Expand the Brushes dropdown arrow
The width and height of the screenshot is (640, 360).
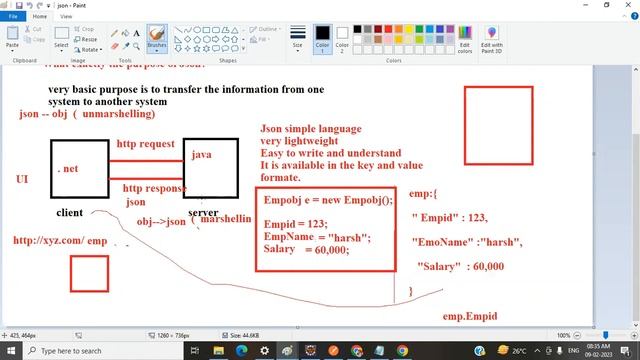tap(157, 51)
